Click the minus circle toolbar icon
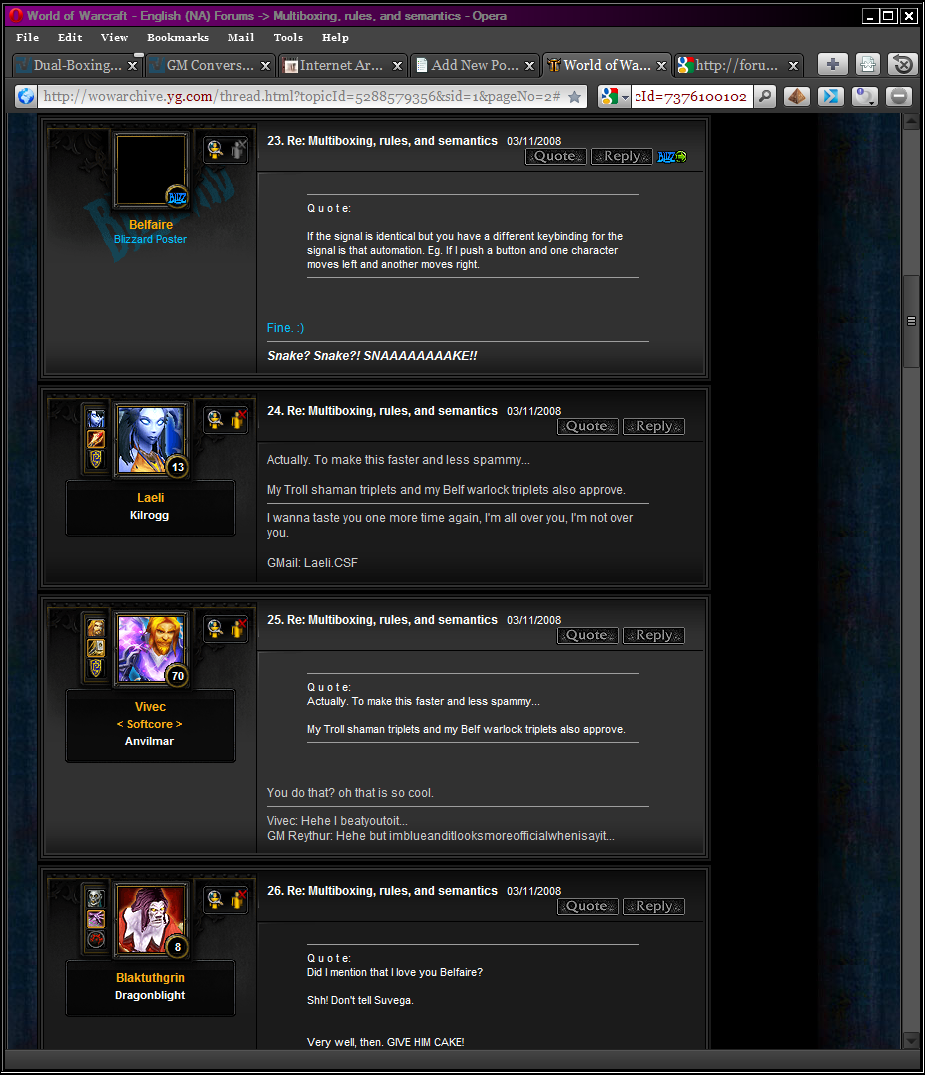 click(899, 97)
